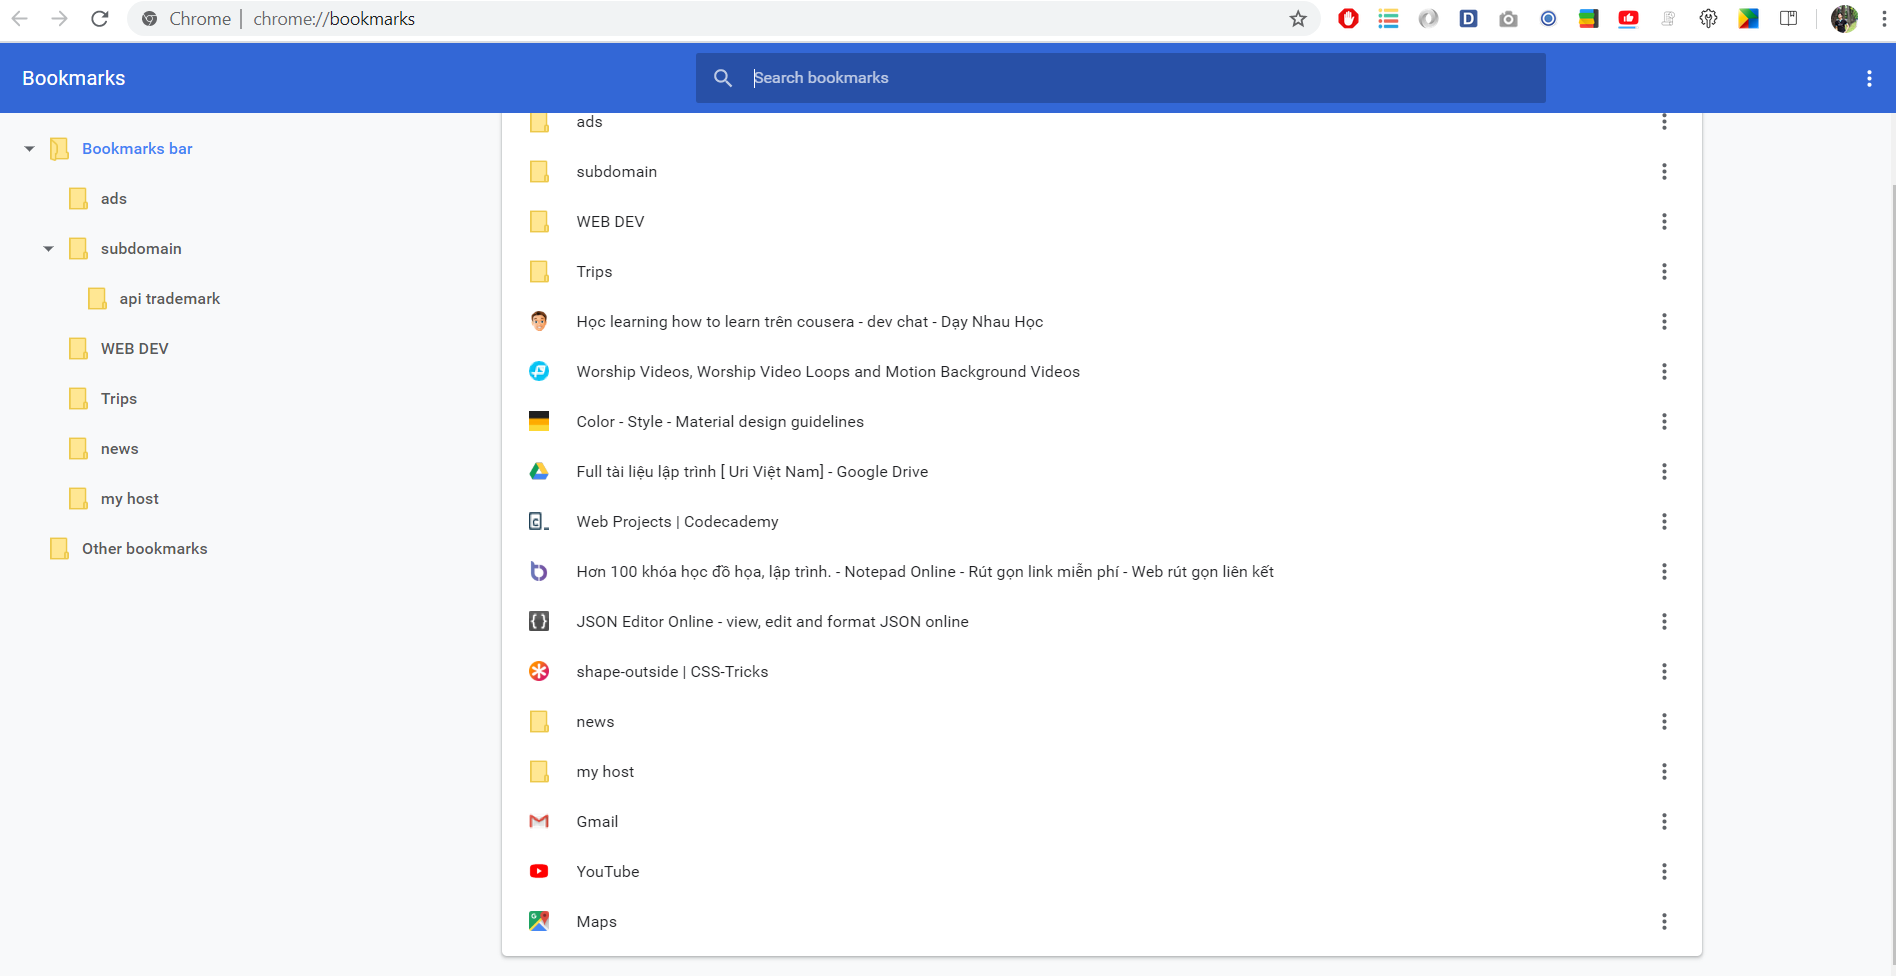1896x976 pixels.
Task: Open the YouTube bookmark
Action: [607, 871]
